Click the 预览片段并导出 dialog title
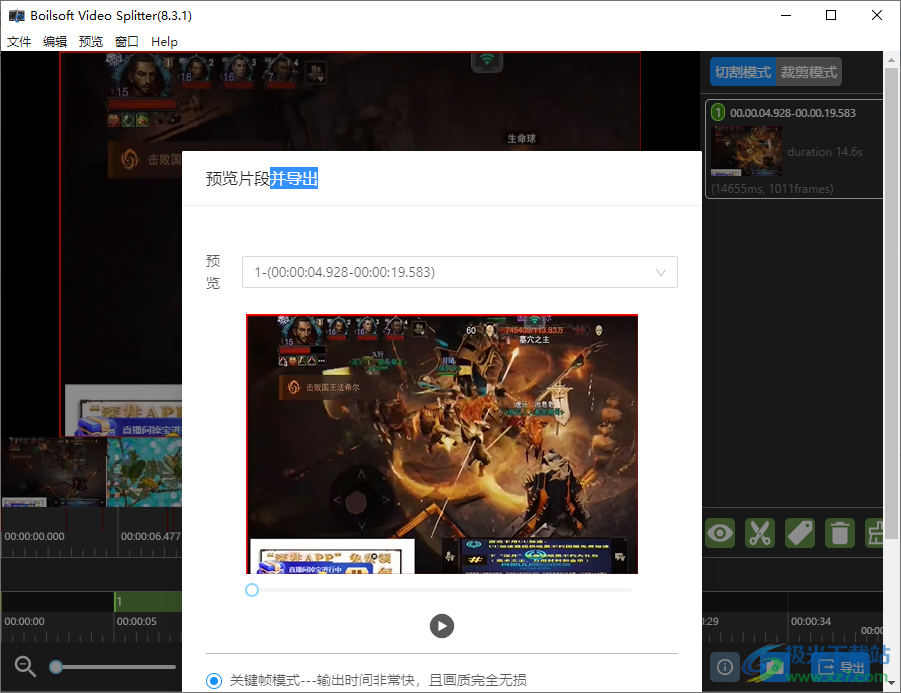 click(261, 179)
